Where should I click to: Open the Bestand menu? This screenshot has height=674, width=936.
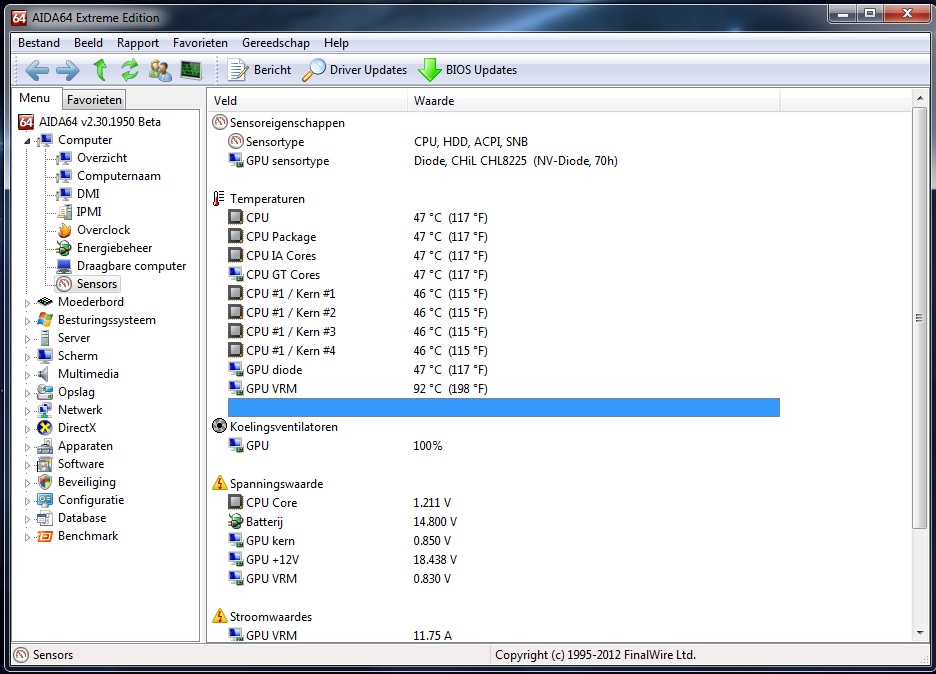point(39,43)
